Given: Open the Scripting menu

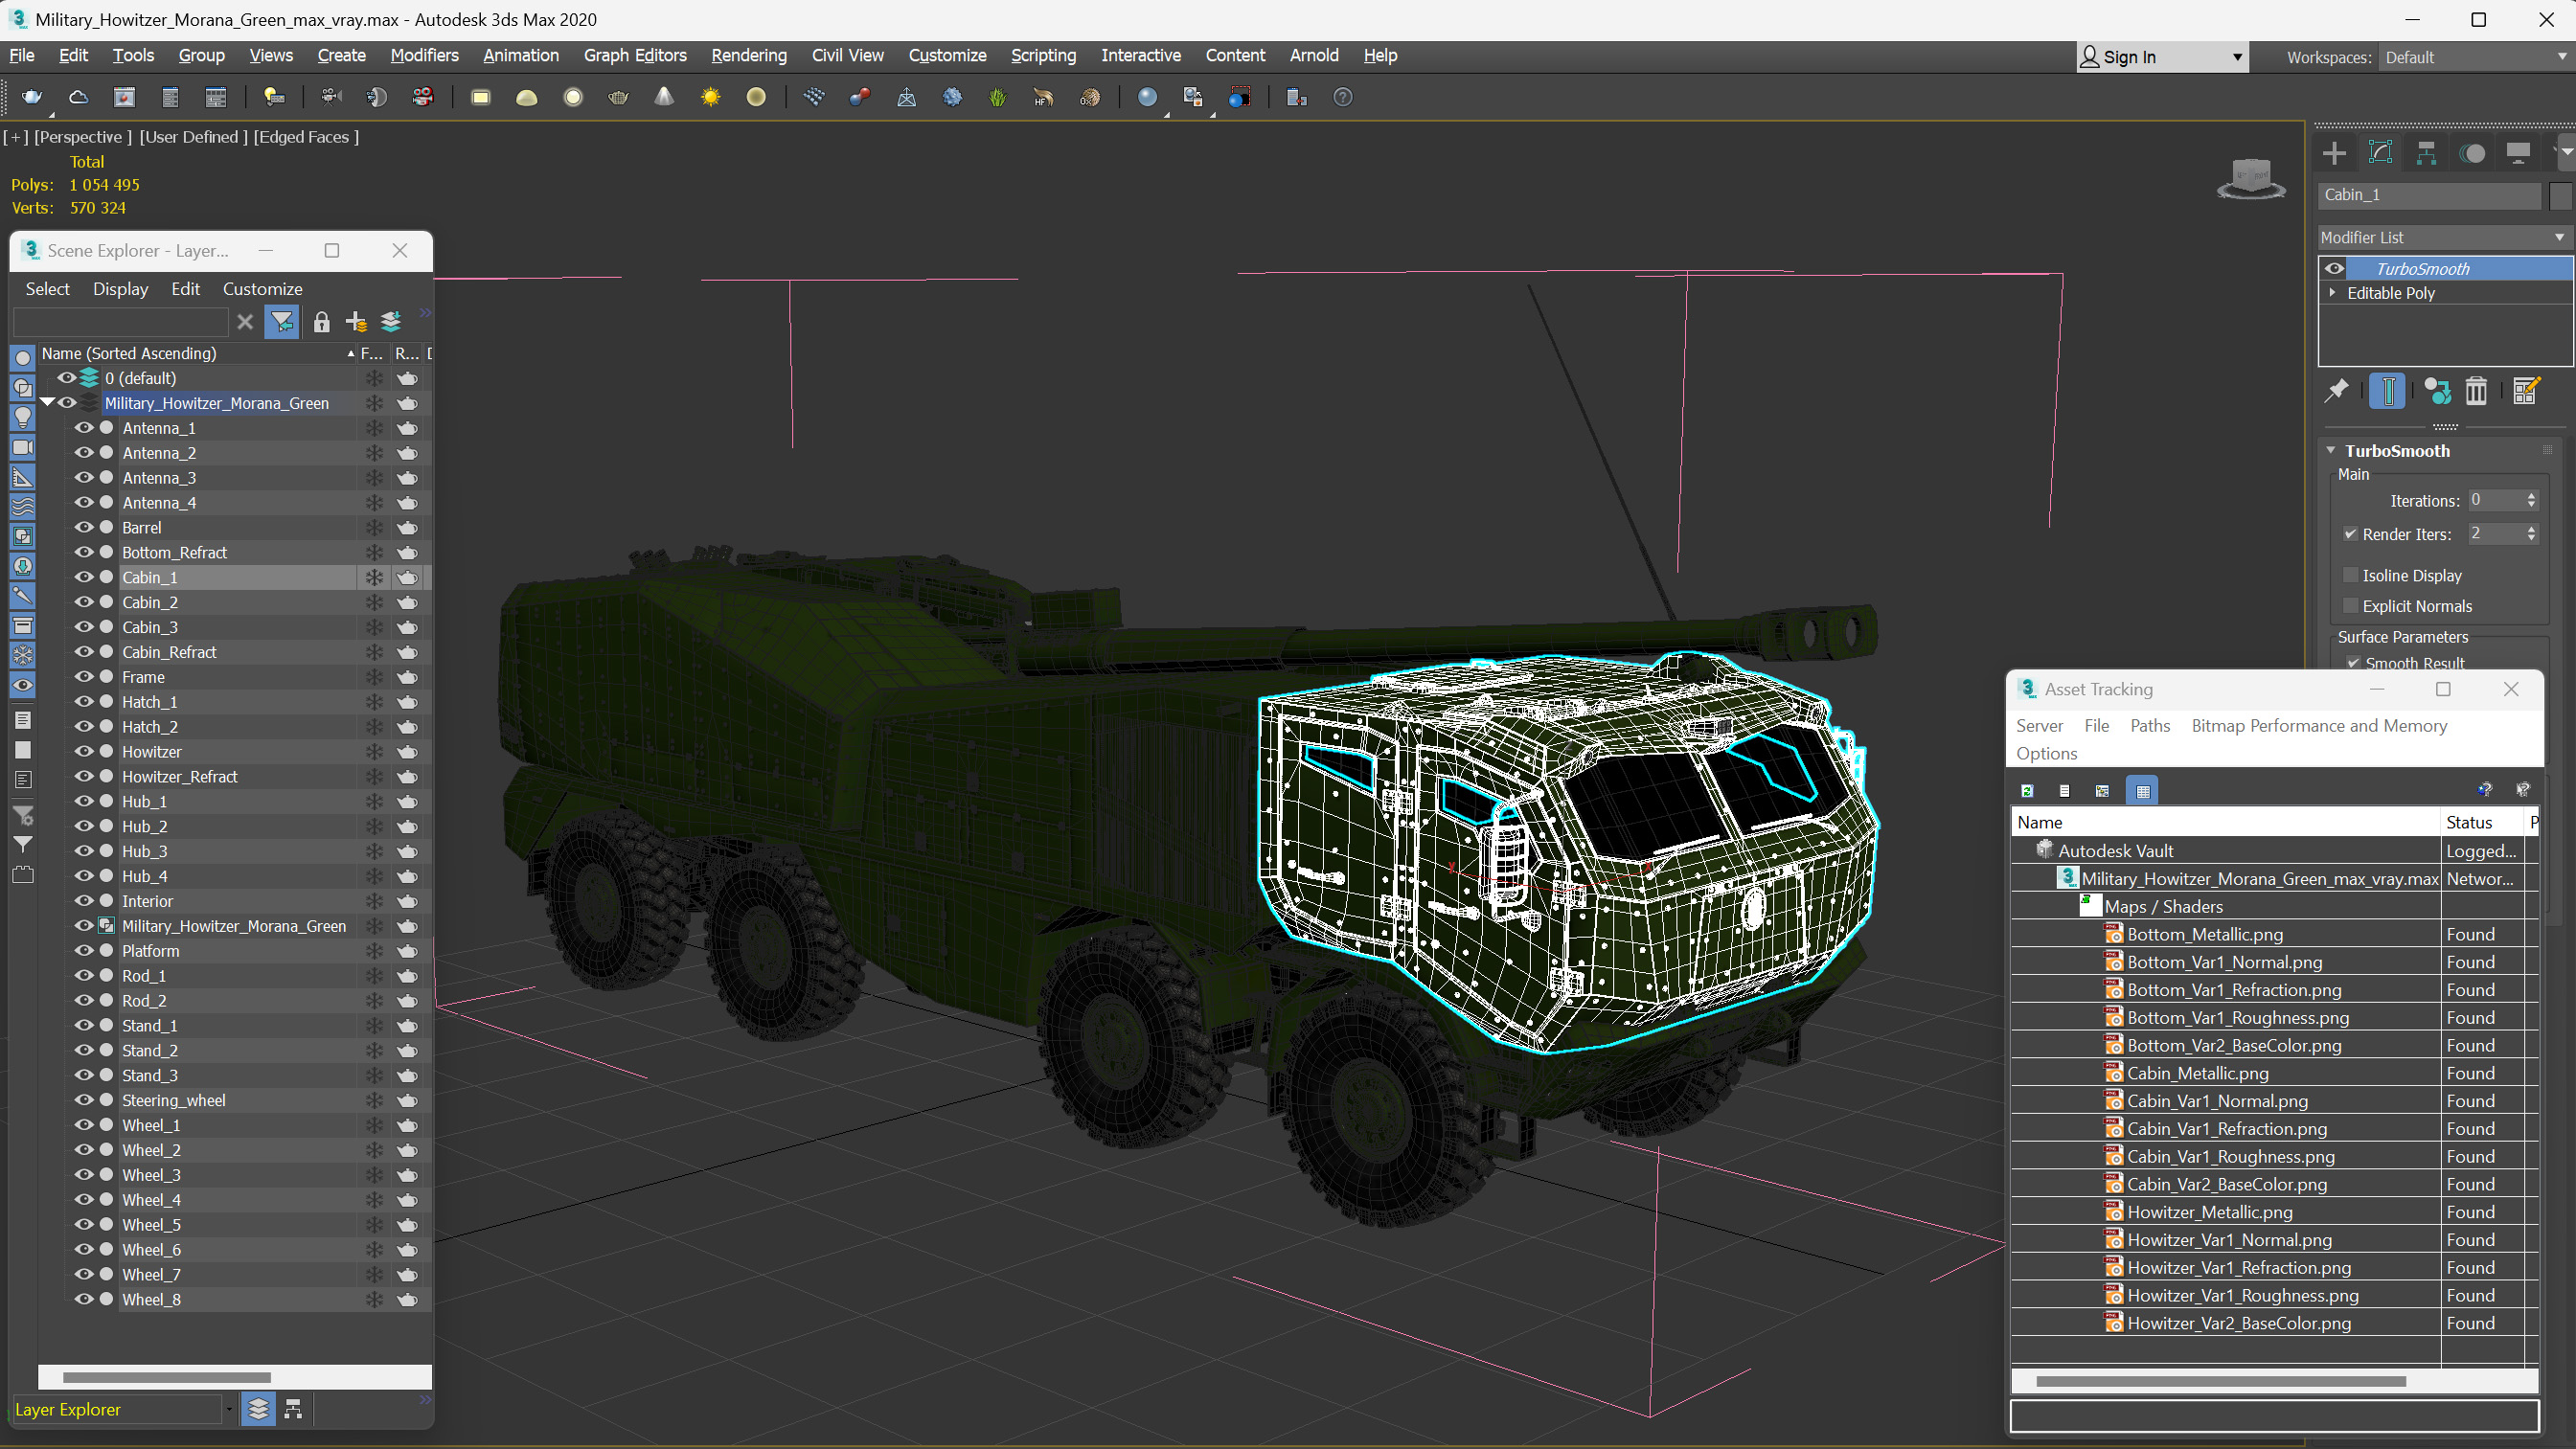Looking at the screenshot, I should (1043, 55).
